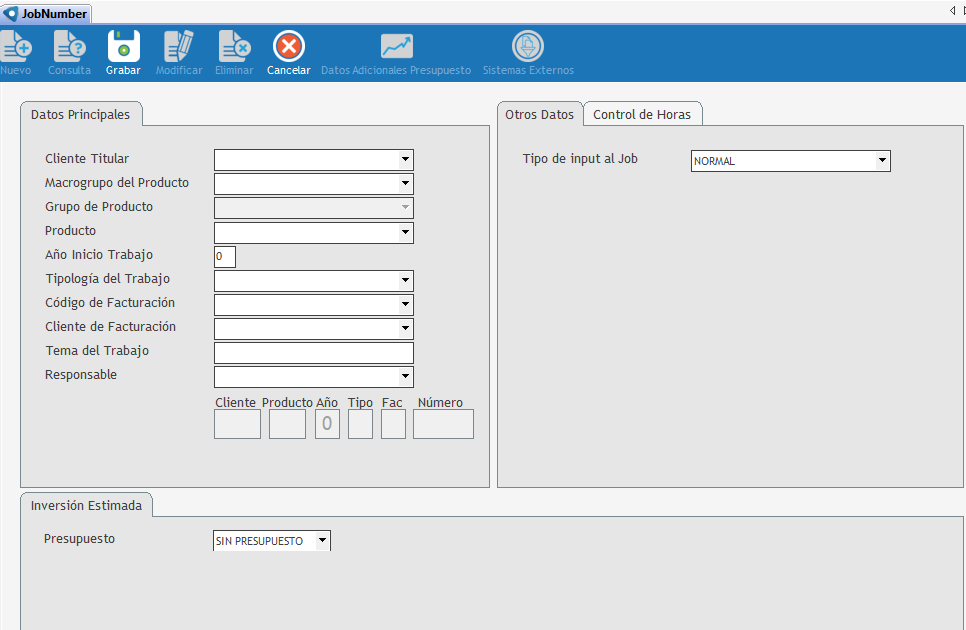This screenshot has height=630, width=966.
Task: Expand the Cliente Titular dropdown
Action: [x=405, y=160]
